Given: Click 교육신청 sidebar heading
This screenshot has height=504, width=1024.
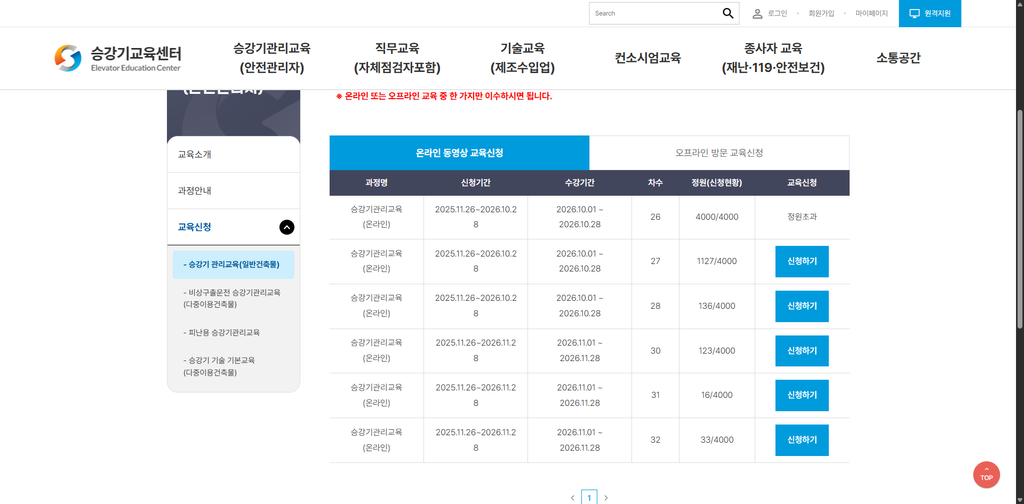Looking at the screenshot, I should 195,227.
